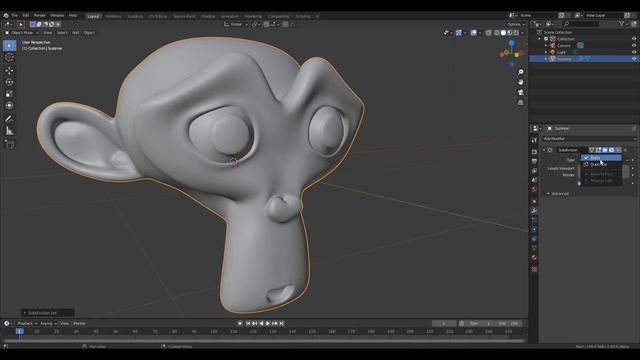Open the Object Data properties green icon
The height and width of the screenshot is (360, 640).
(534, 248)
